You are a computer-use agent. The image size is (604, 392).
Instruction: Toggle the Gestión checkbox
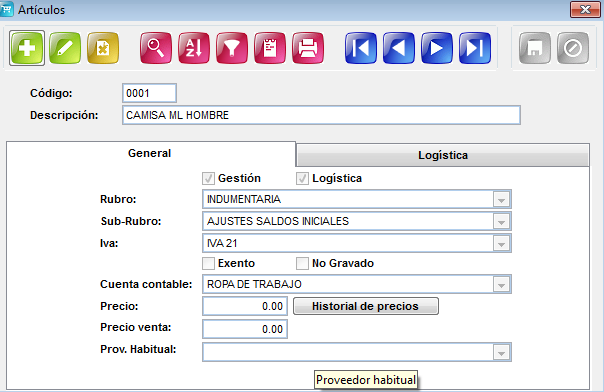208,178
